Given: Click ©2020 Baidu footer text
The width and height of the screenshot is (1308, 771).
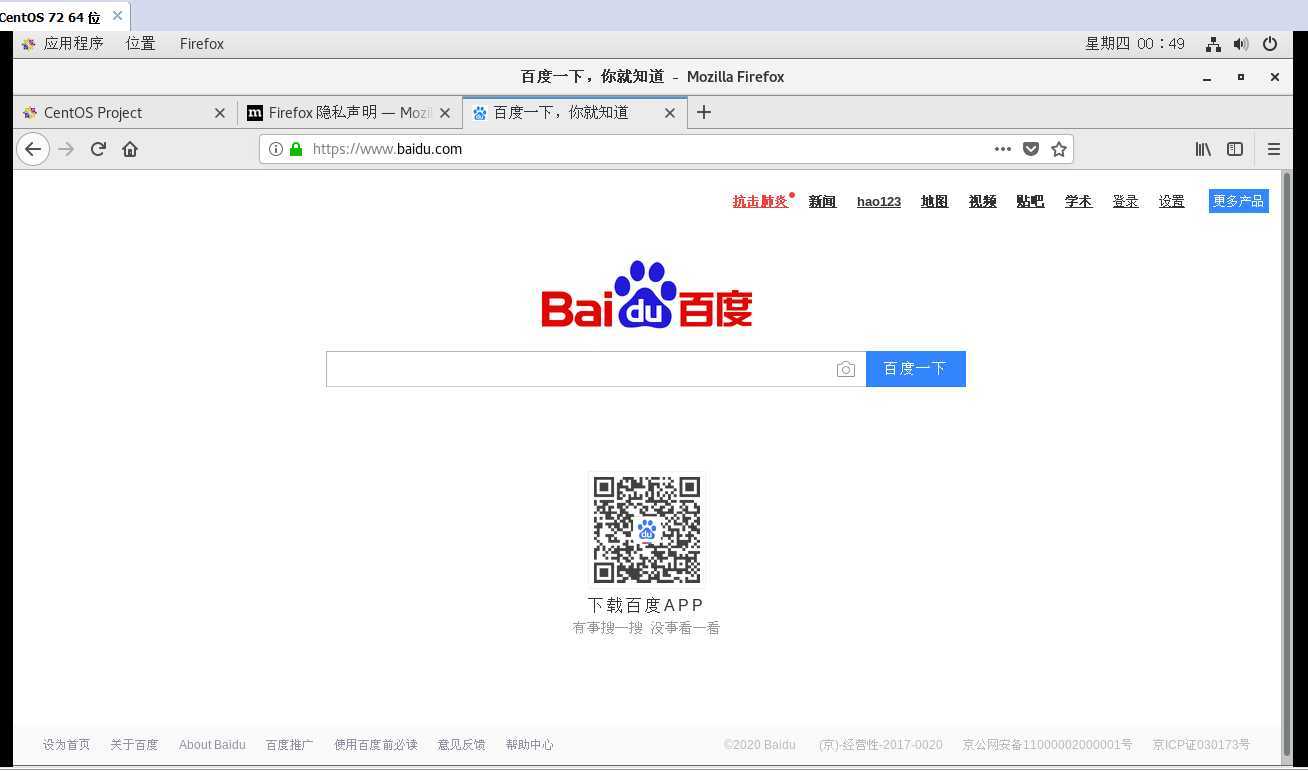Looking at the screenshot, I should pos(760,745).
